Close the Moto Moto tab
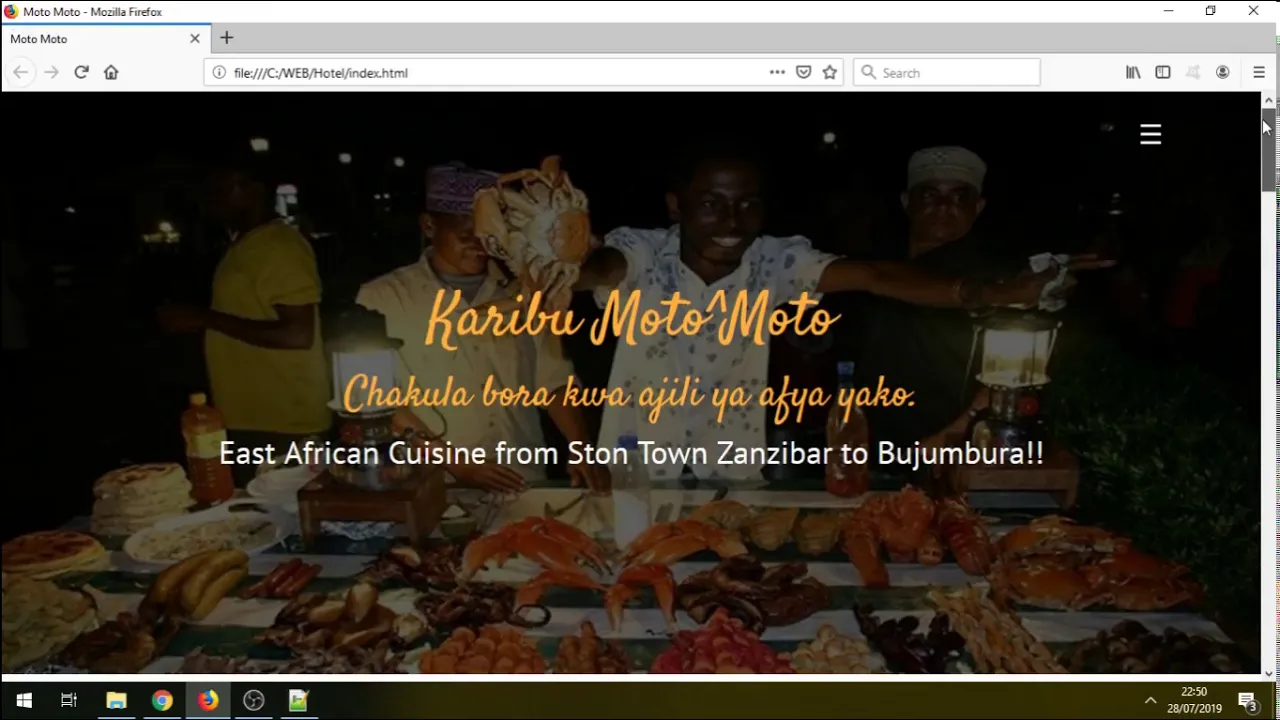1280x720 pixels. (x=195, y=38)
